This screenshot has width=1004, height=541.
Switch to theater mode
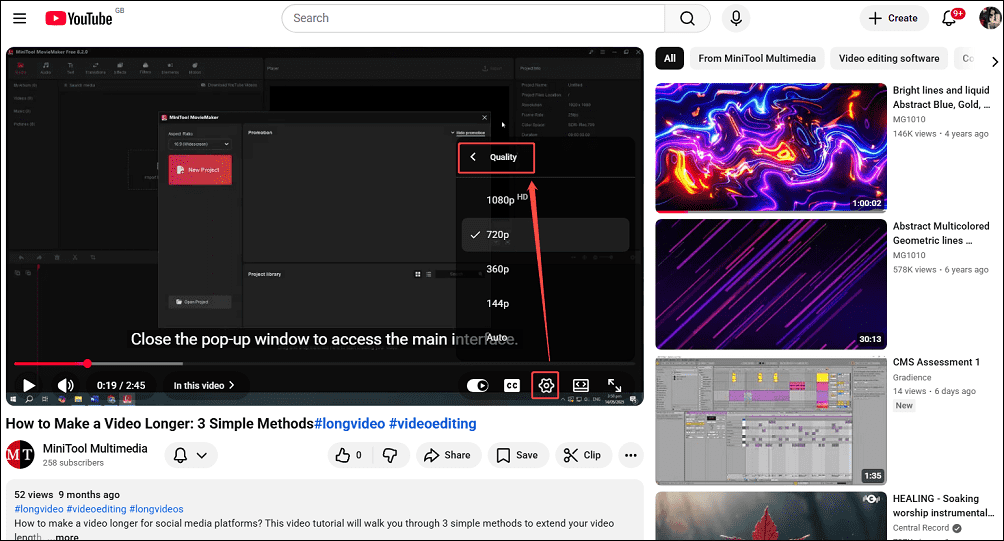(x=580, y=385)
